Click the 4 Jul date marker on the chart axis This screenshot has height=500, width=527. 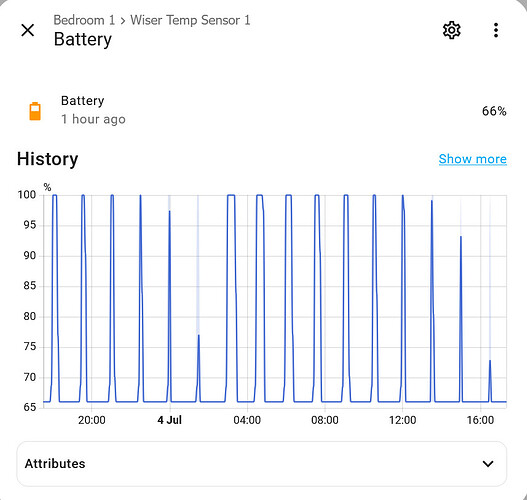(169, 420)
